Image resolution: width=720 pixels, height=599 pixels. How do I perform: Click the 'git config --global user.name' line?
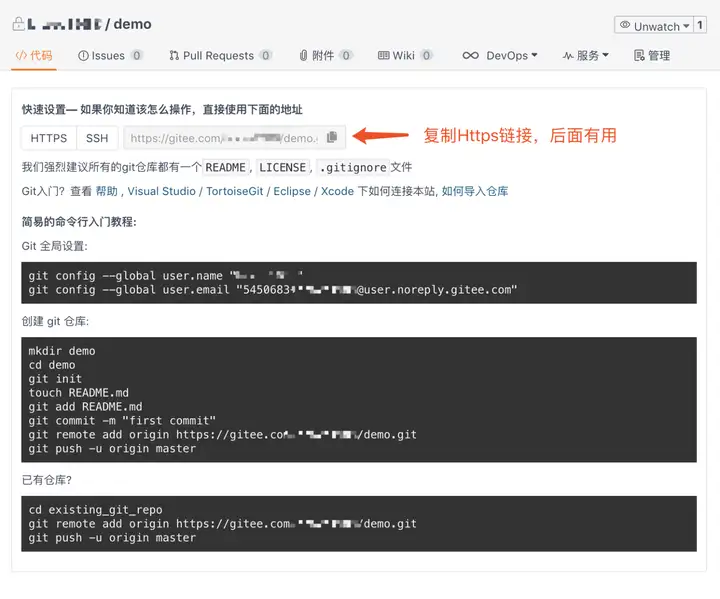click(x=165, y=276)
